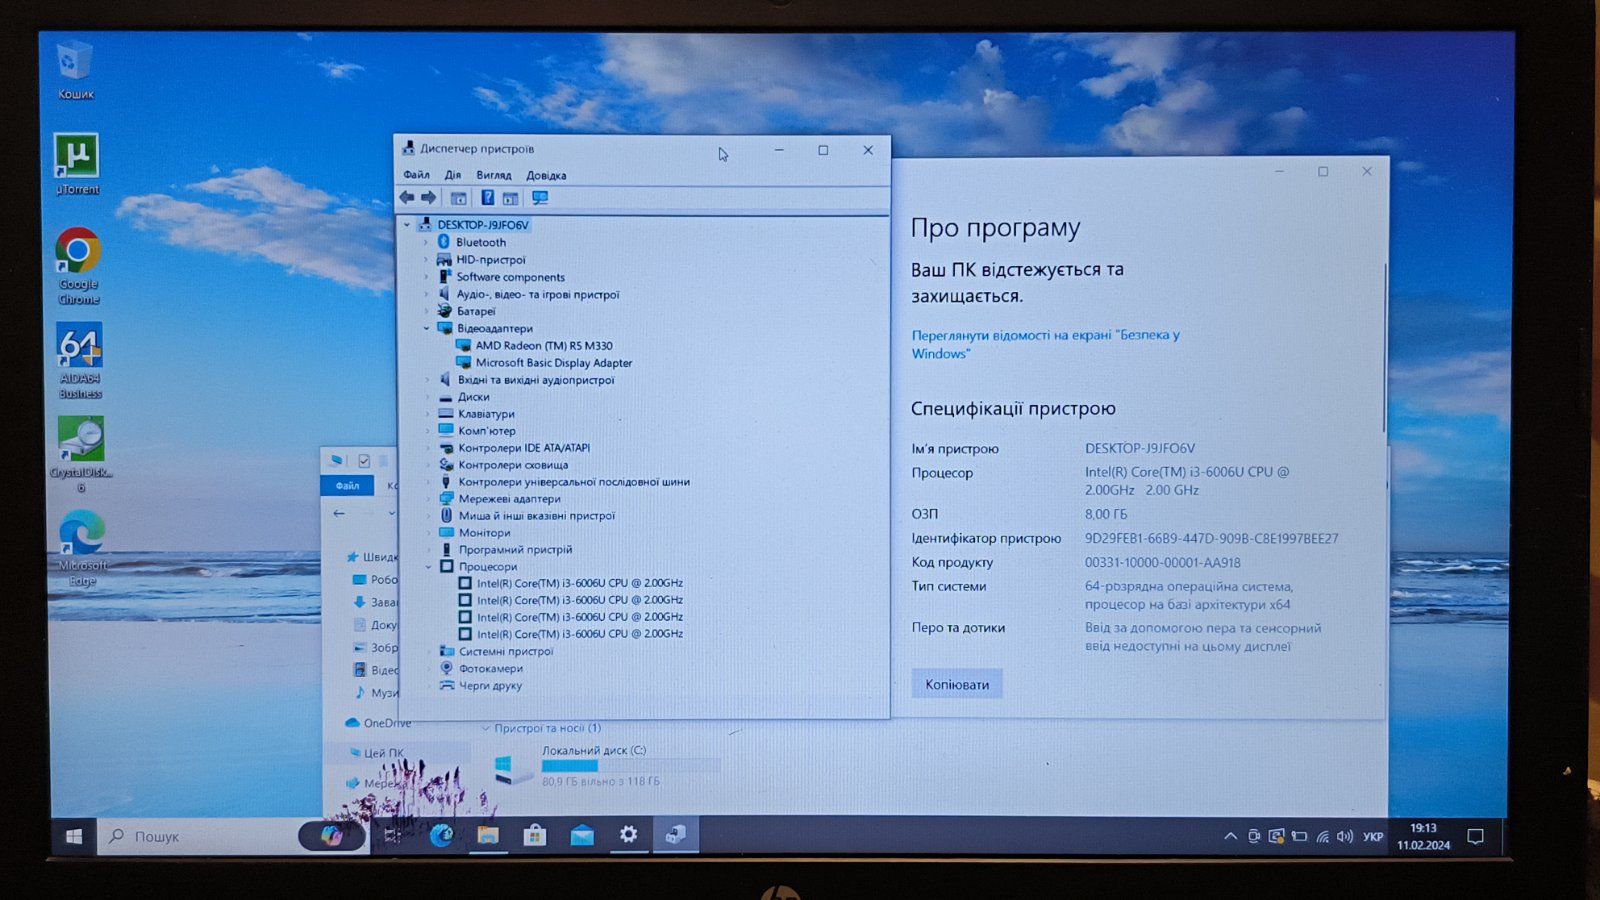Click Локальний диск (C:) usage bar
The width and height of the screenshot is (1600, 900).
[x=631, y=766]
